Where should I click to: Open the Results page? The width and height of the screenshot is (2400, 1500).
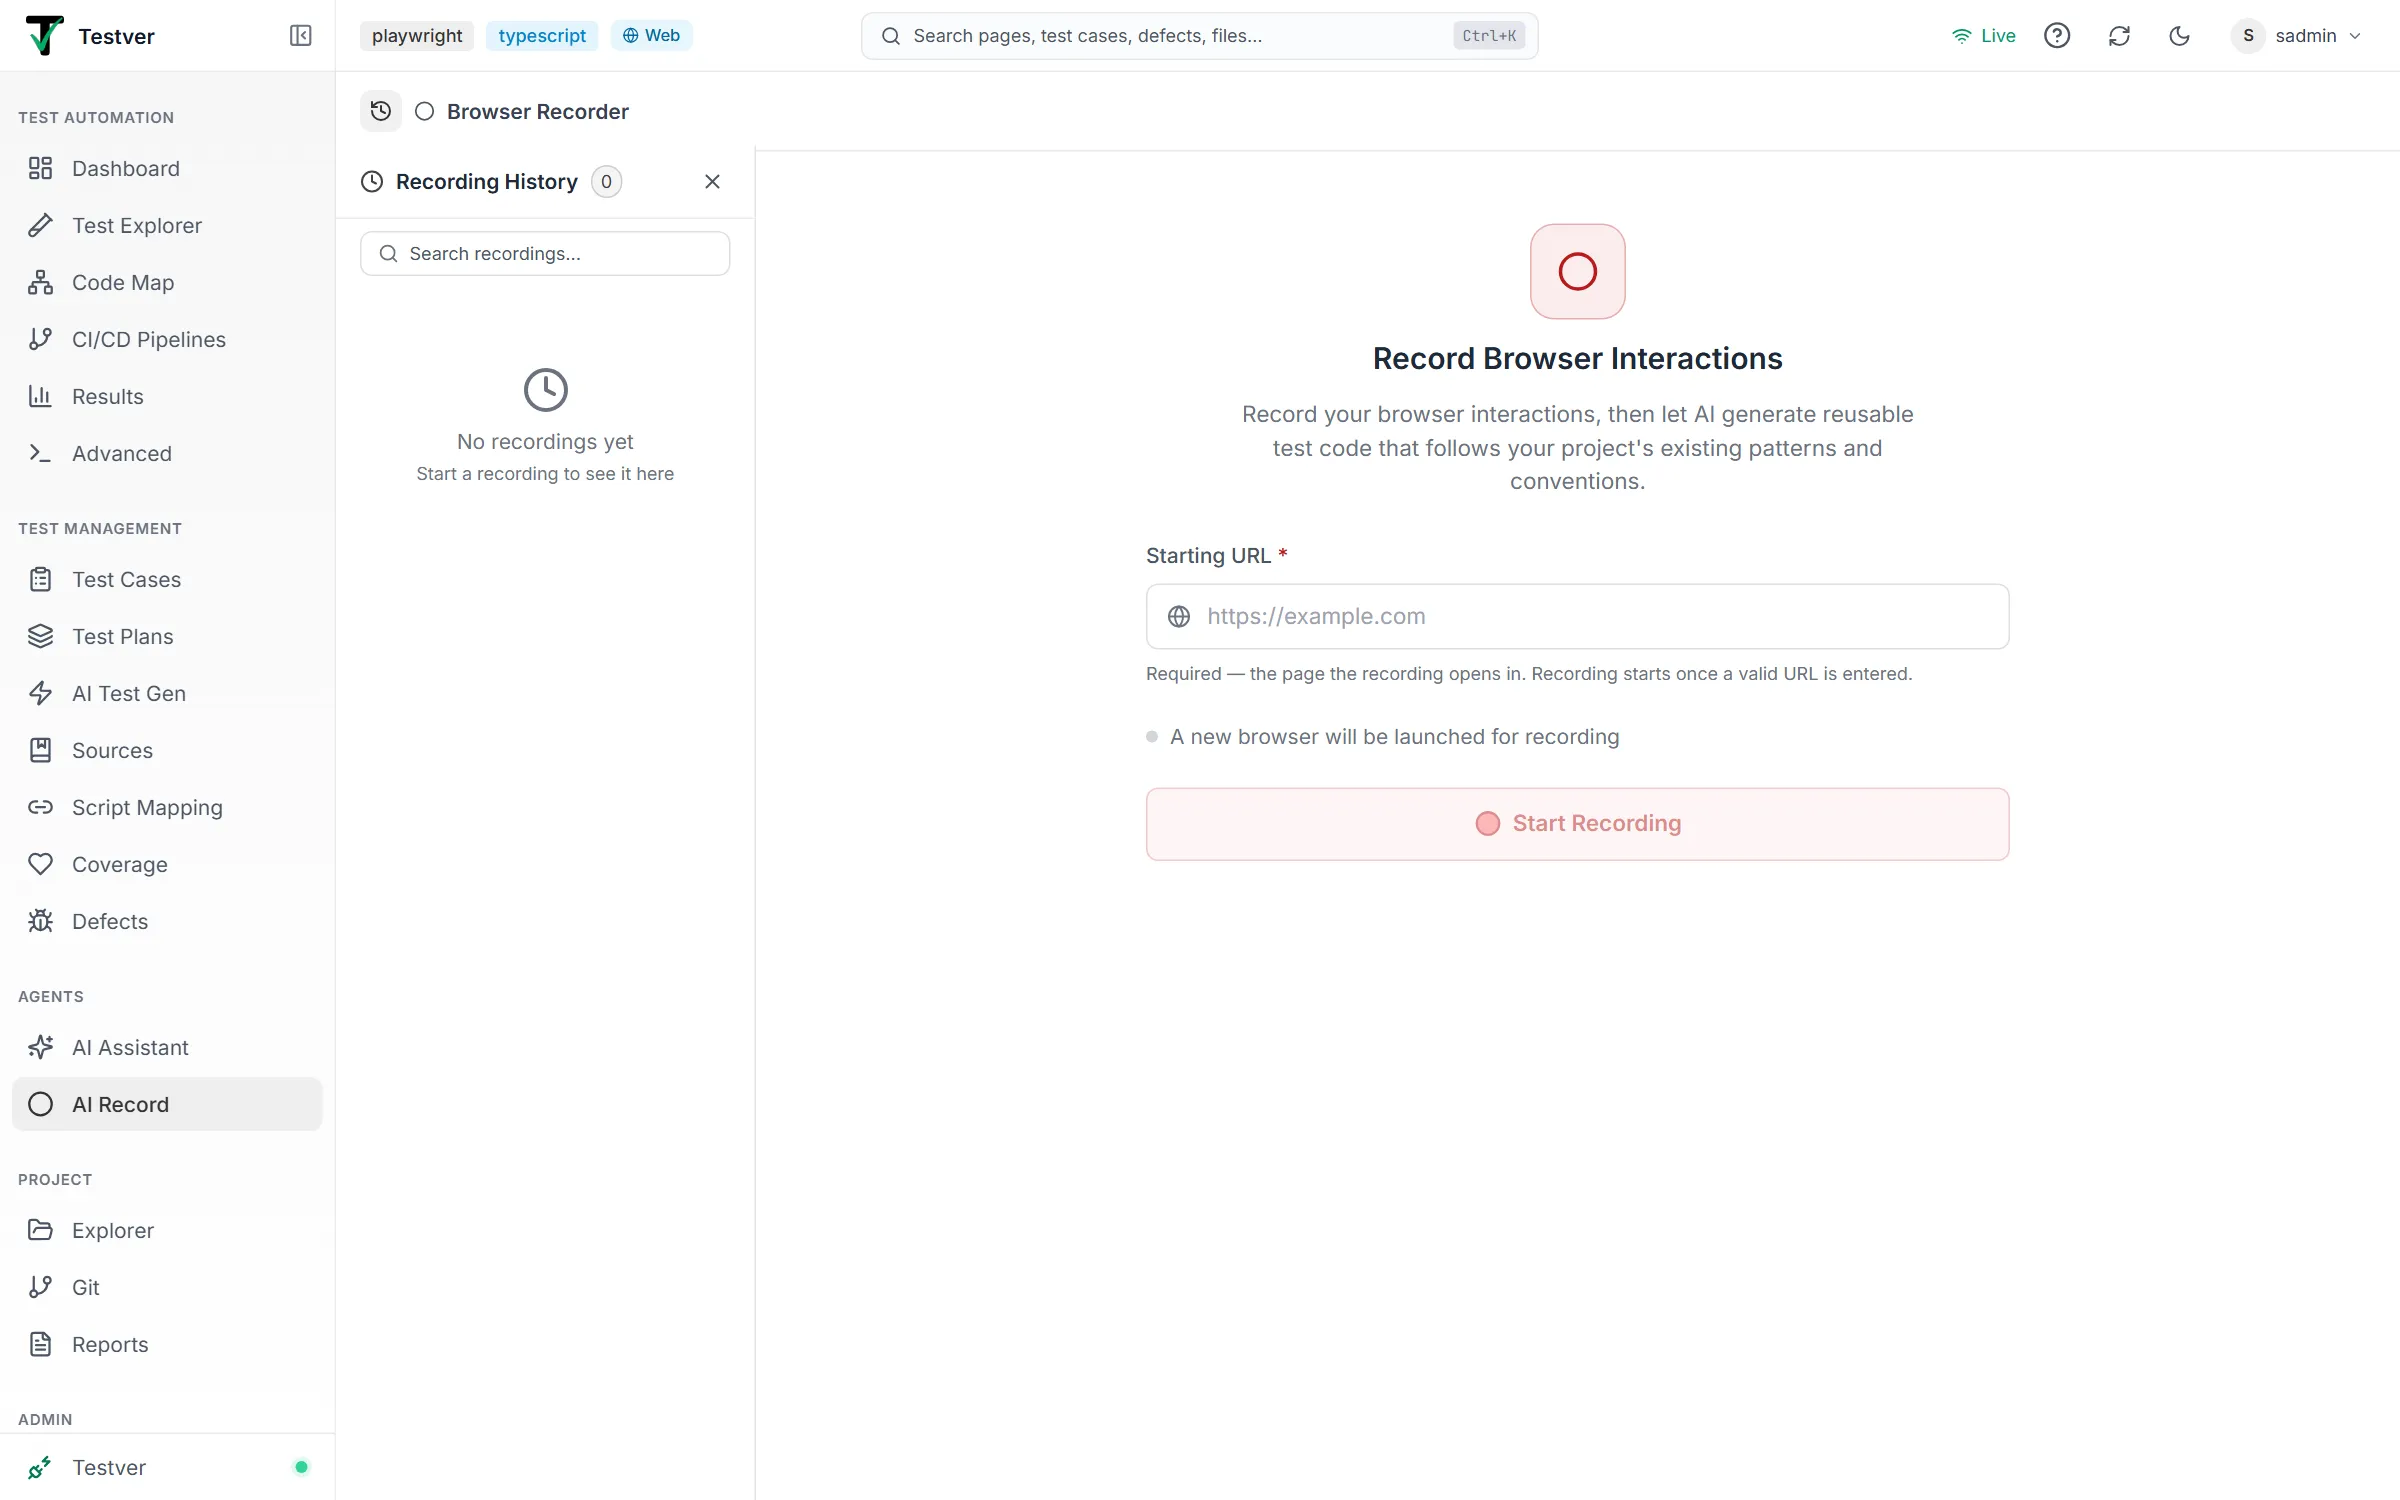[167, 396]
